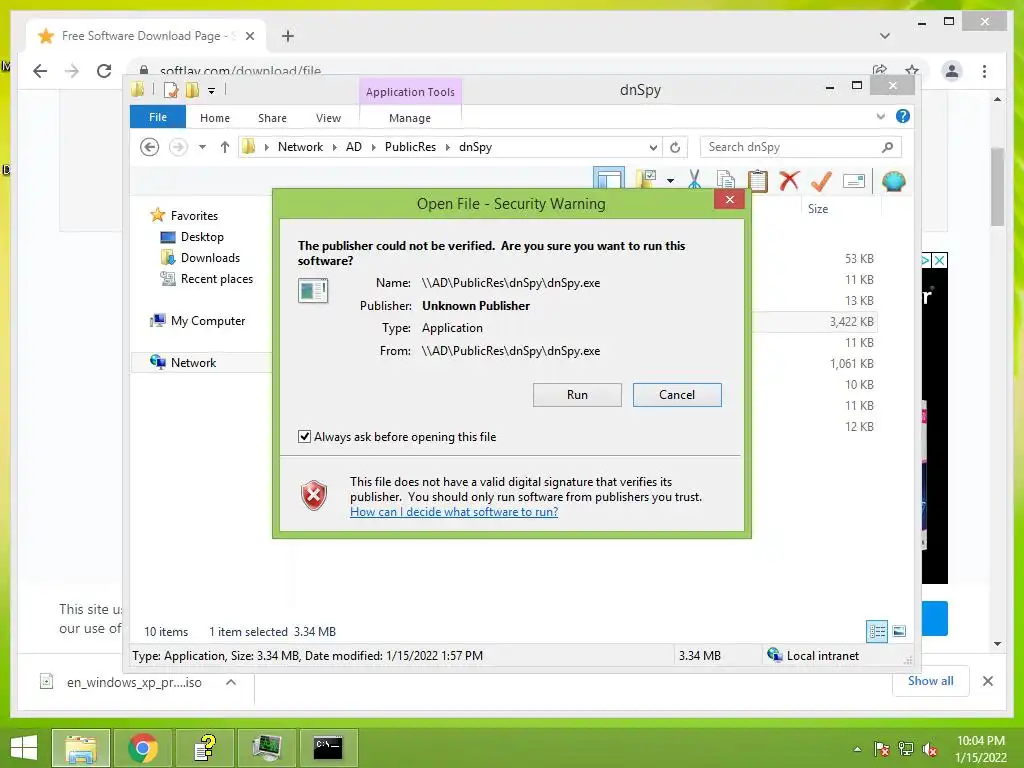Click the Quick Access properties icon
1024x768 pixels.
(170, 90)
